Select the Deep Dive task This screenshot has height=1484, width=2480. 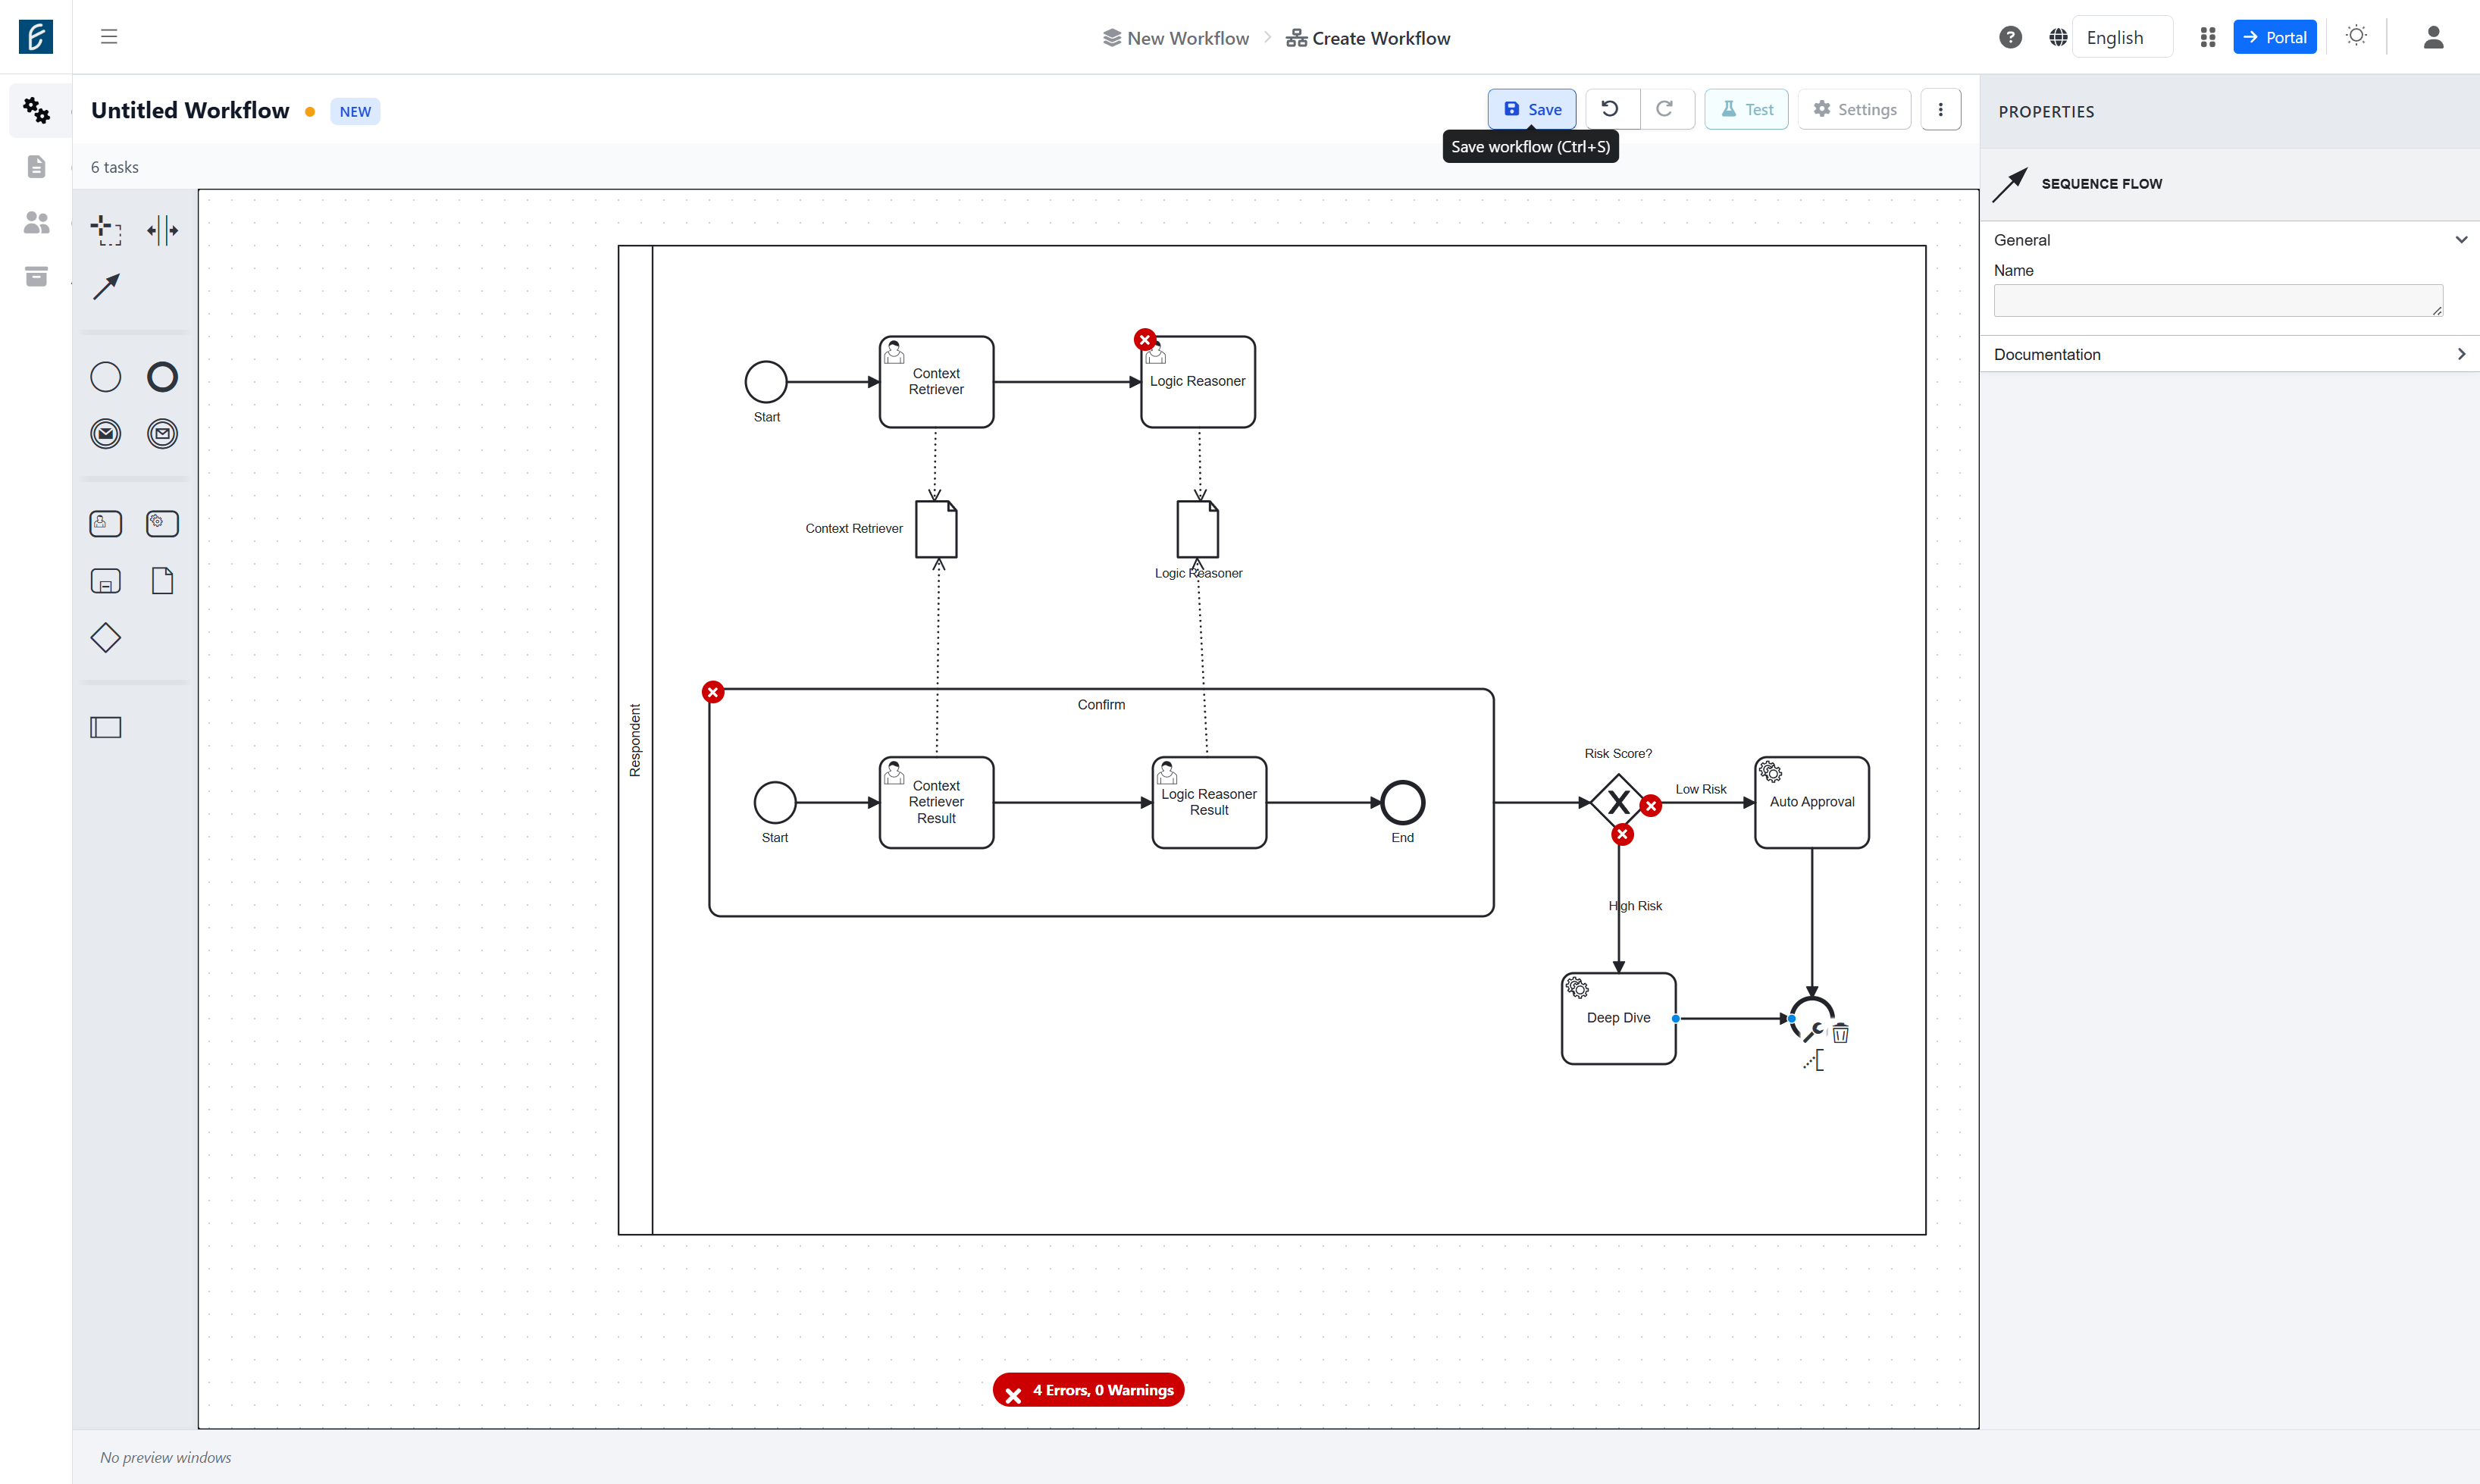point(1618,1018)
